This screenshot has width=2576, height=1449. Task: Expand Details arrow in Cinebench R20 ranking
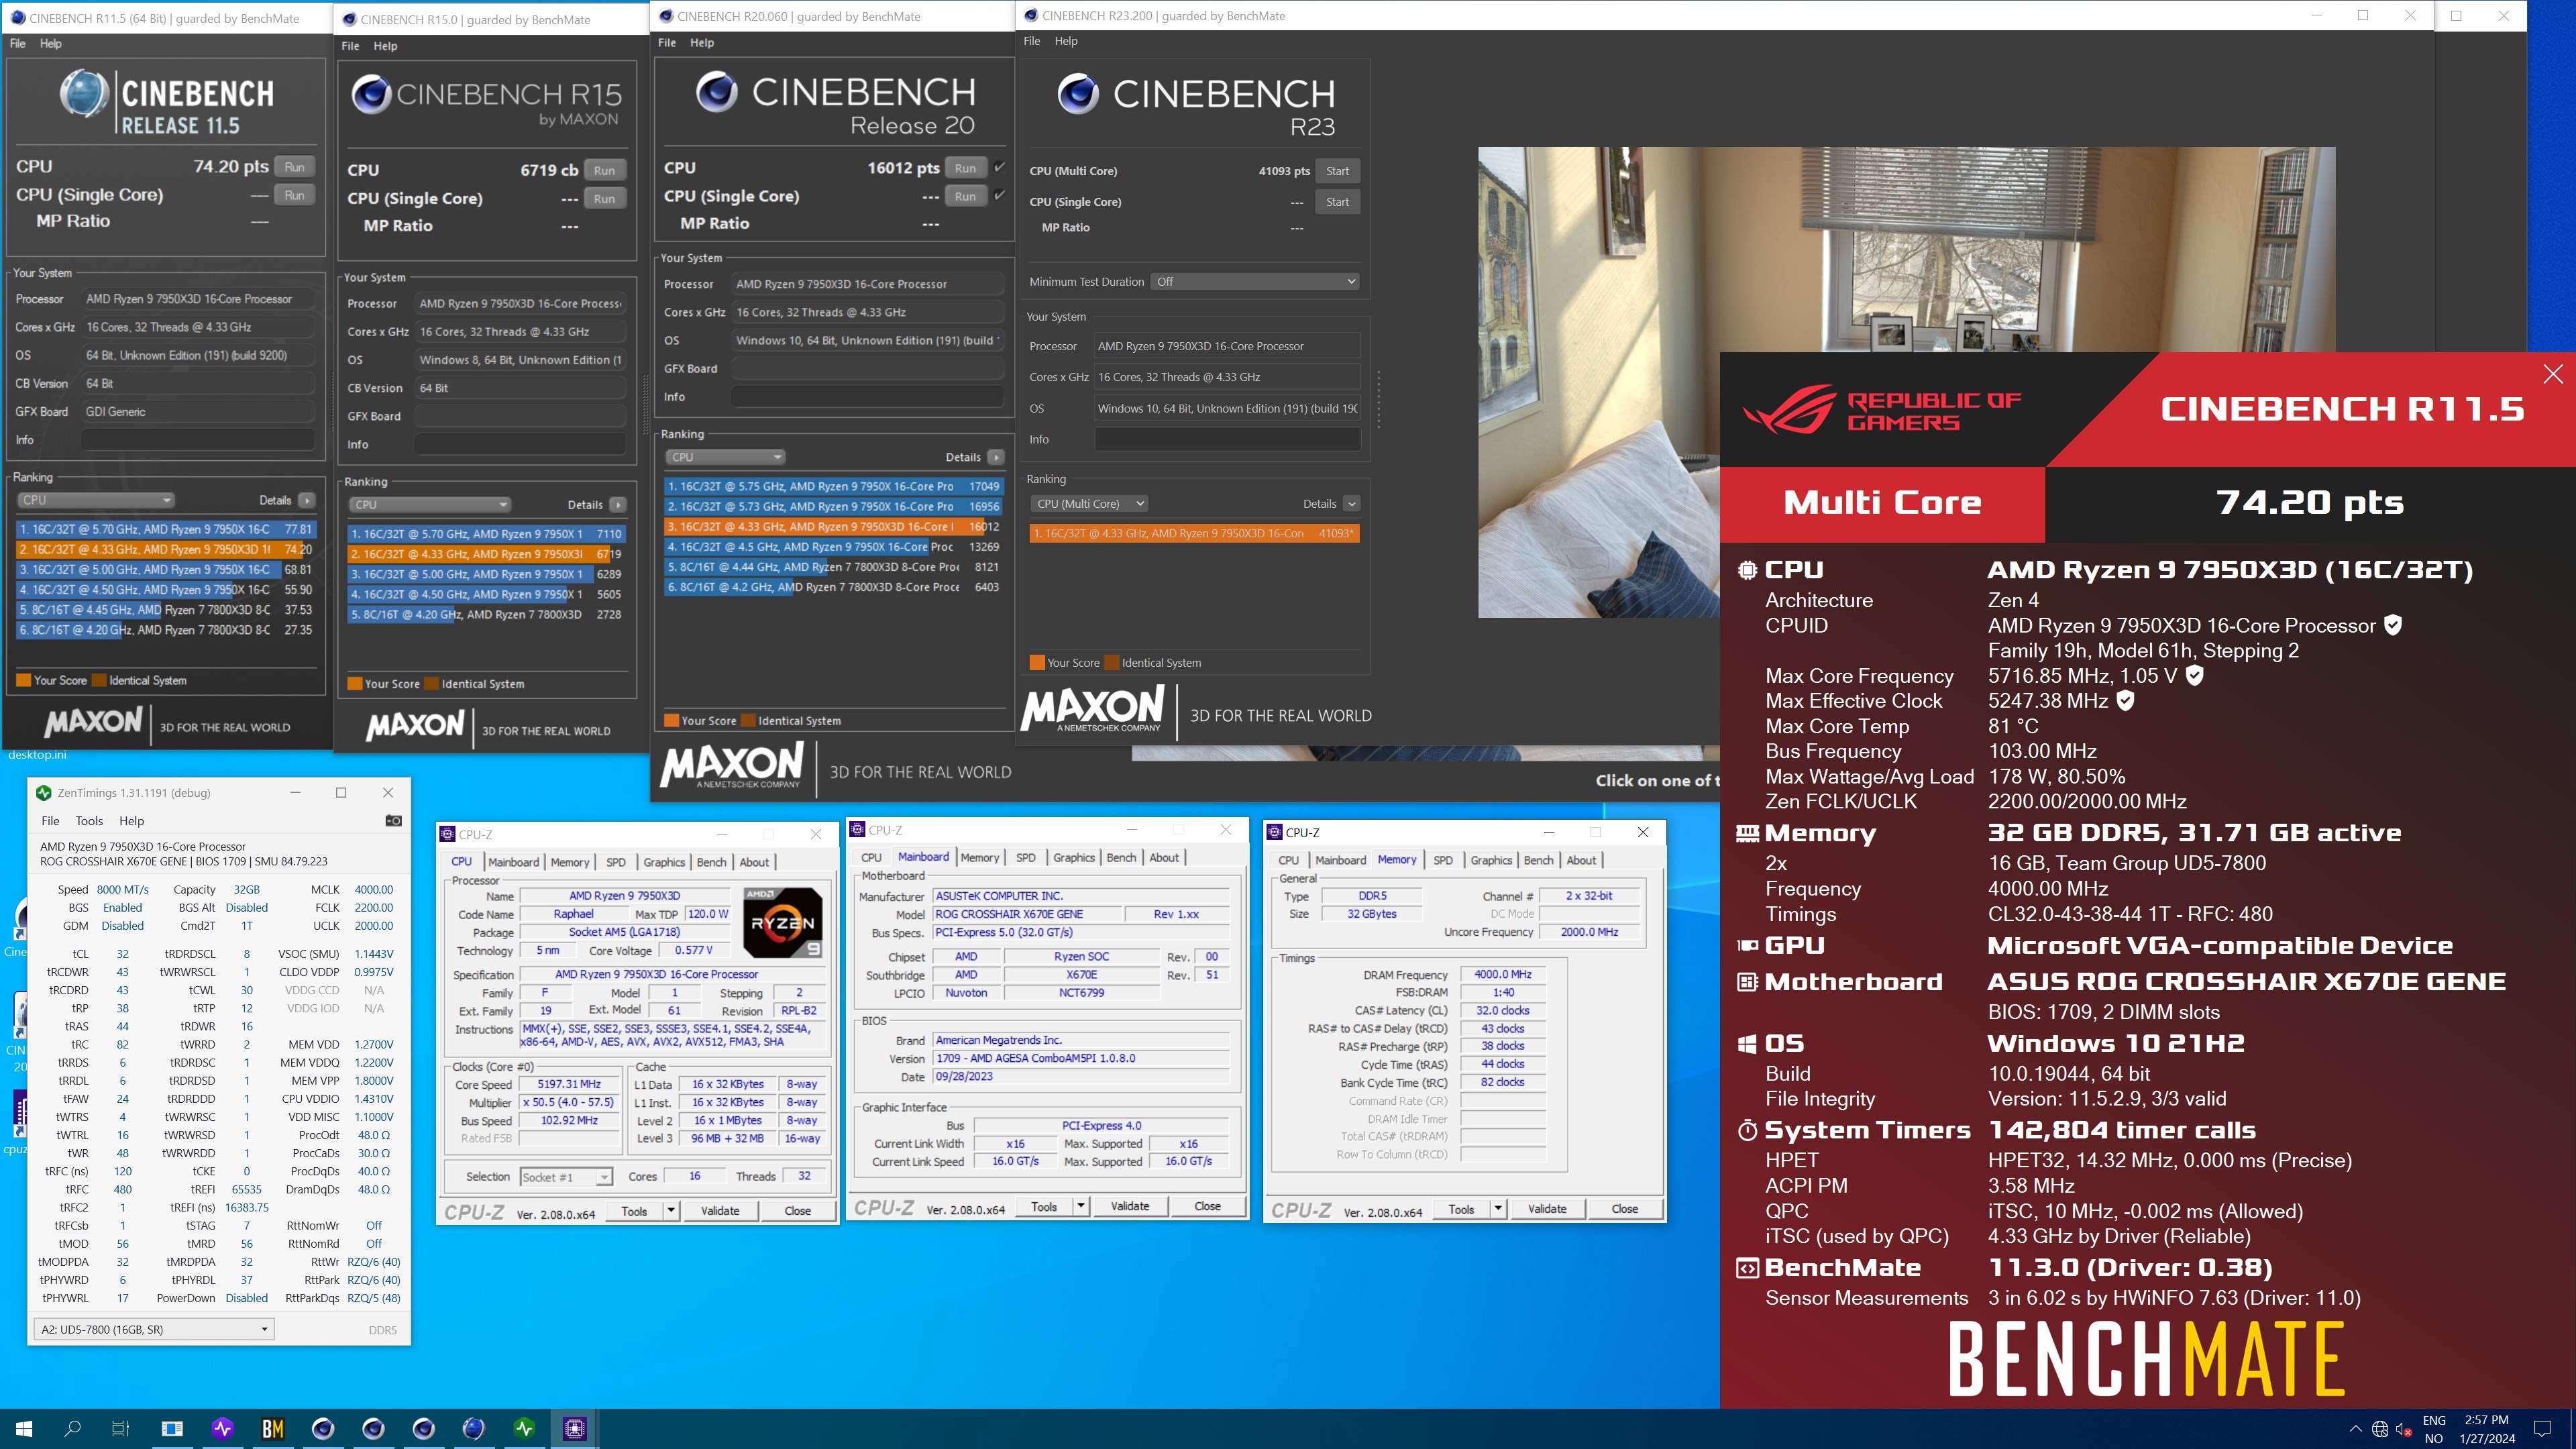coord(996,457)
